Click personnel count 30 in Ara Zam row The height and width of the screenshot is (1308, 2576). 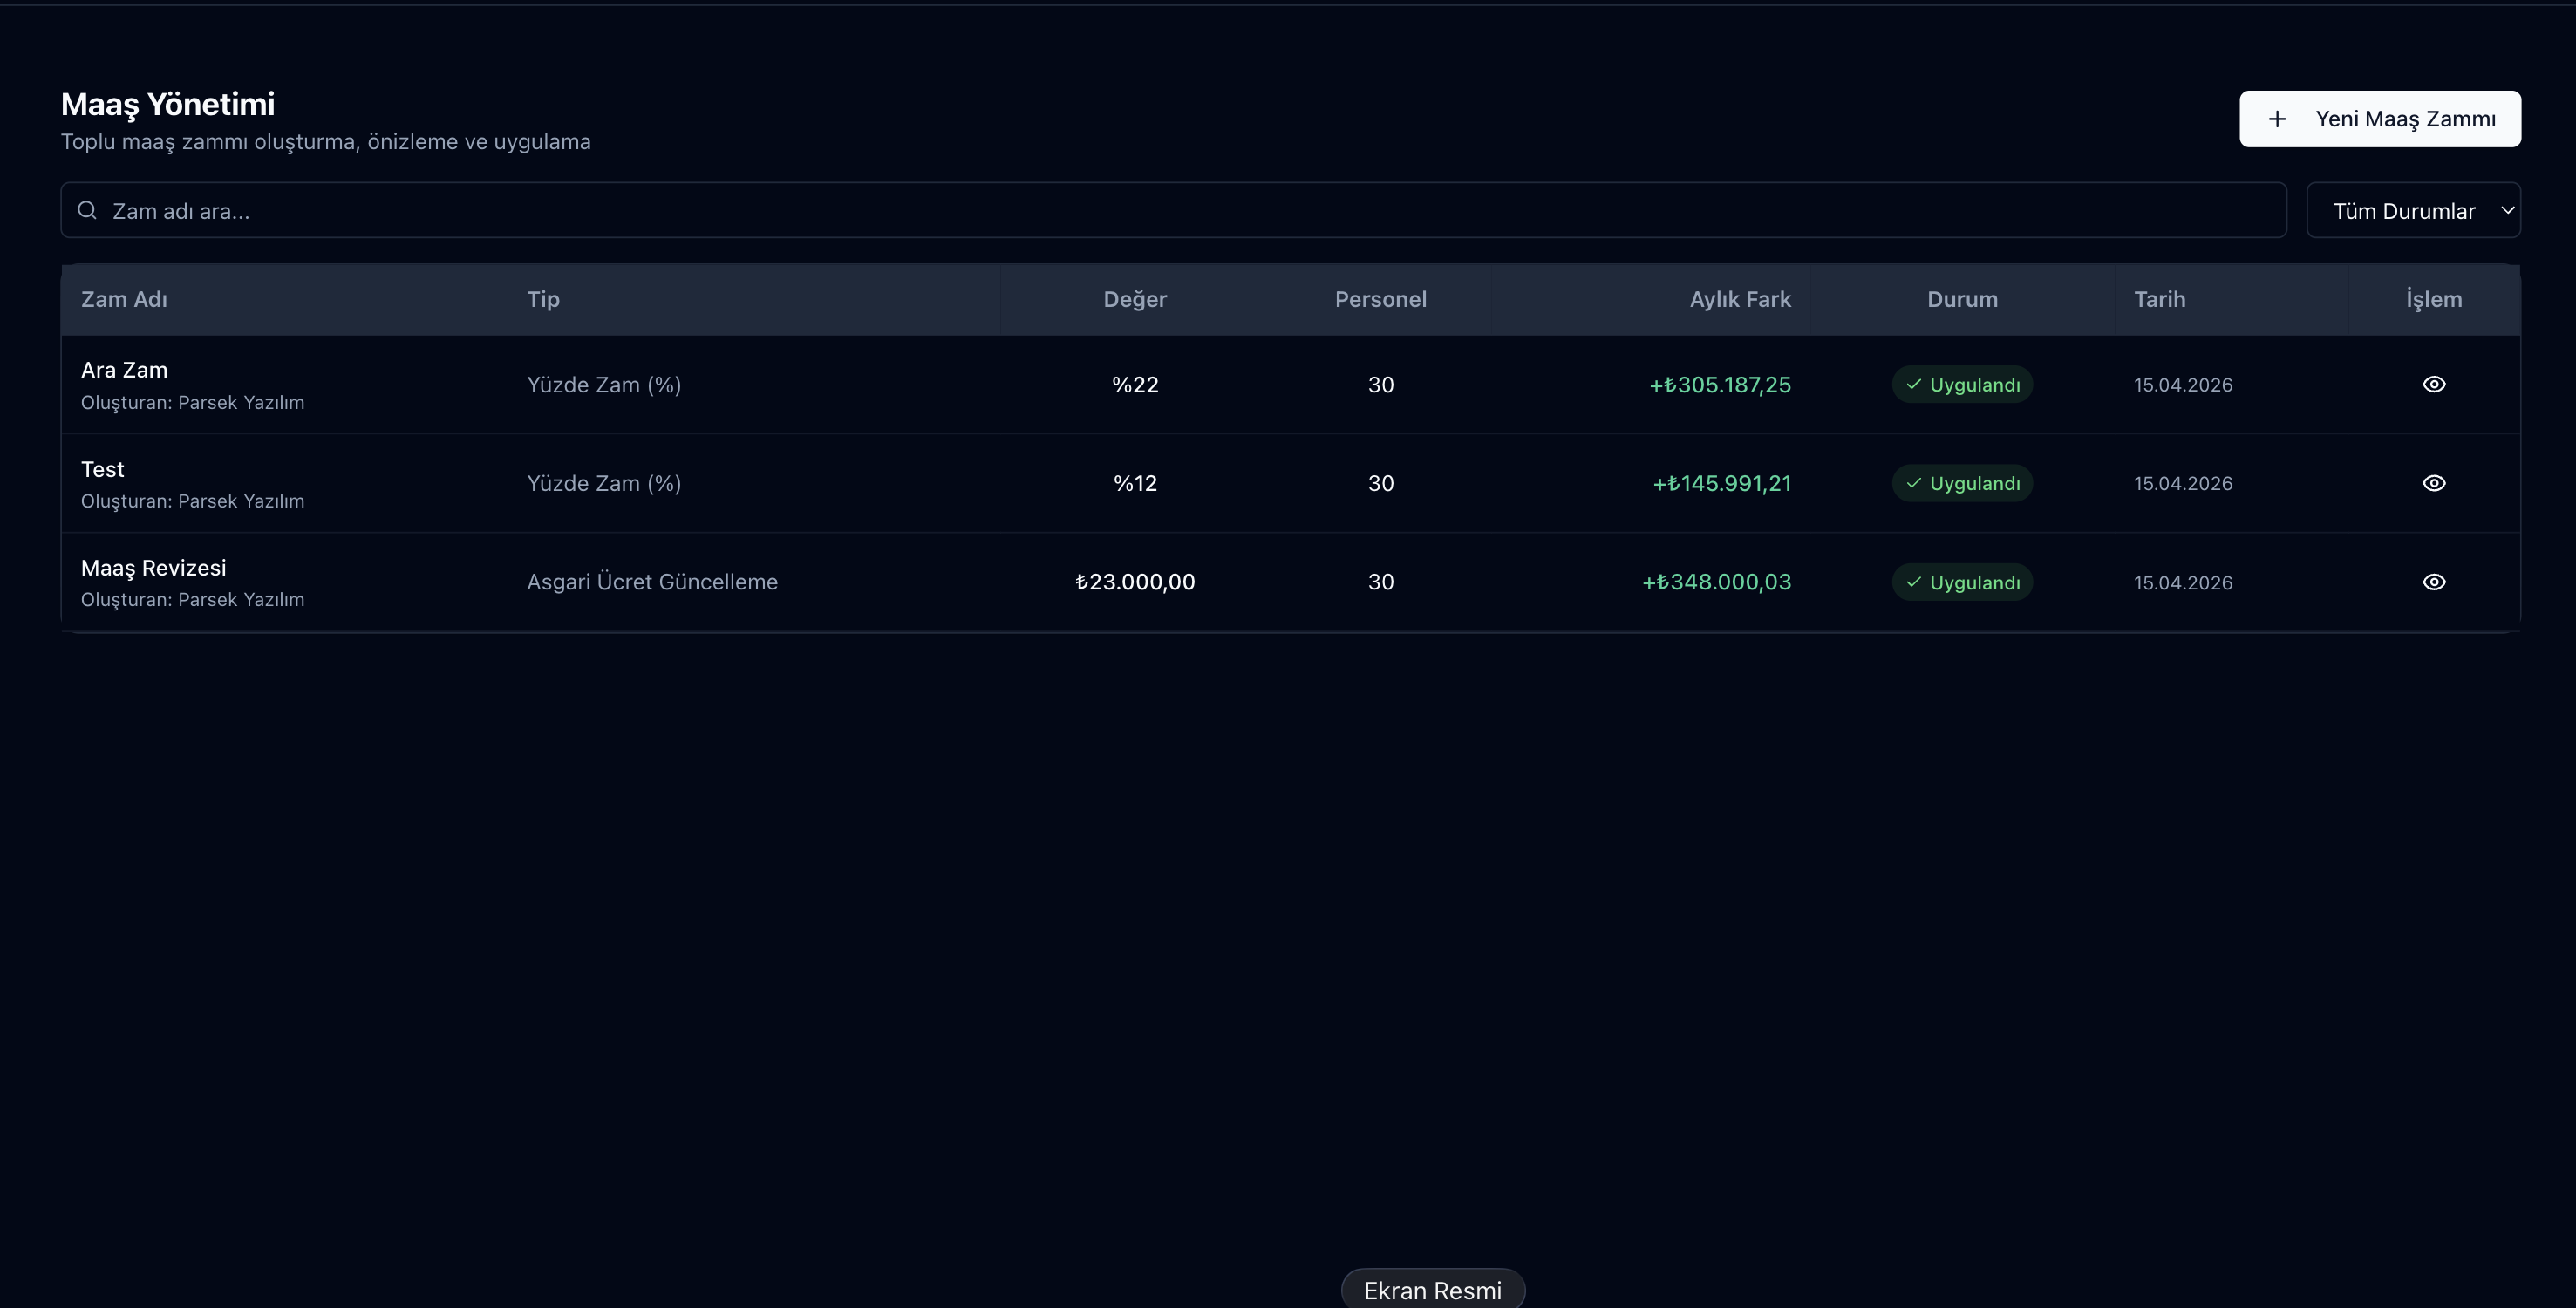(x=1380, y=384)
